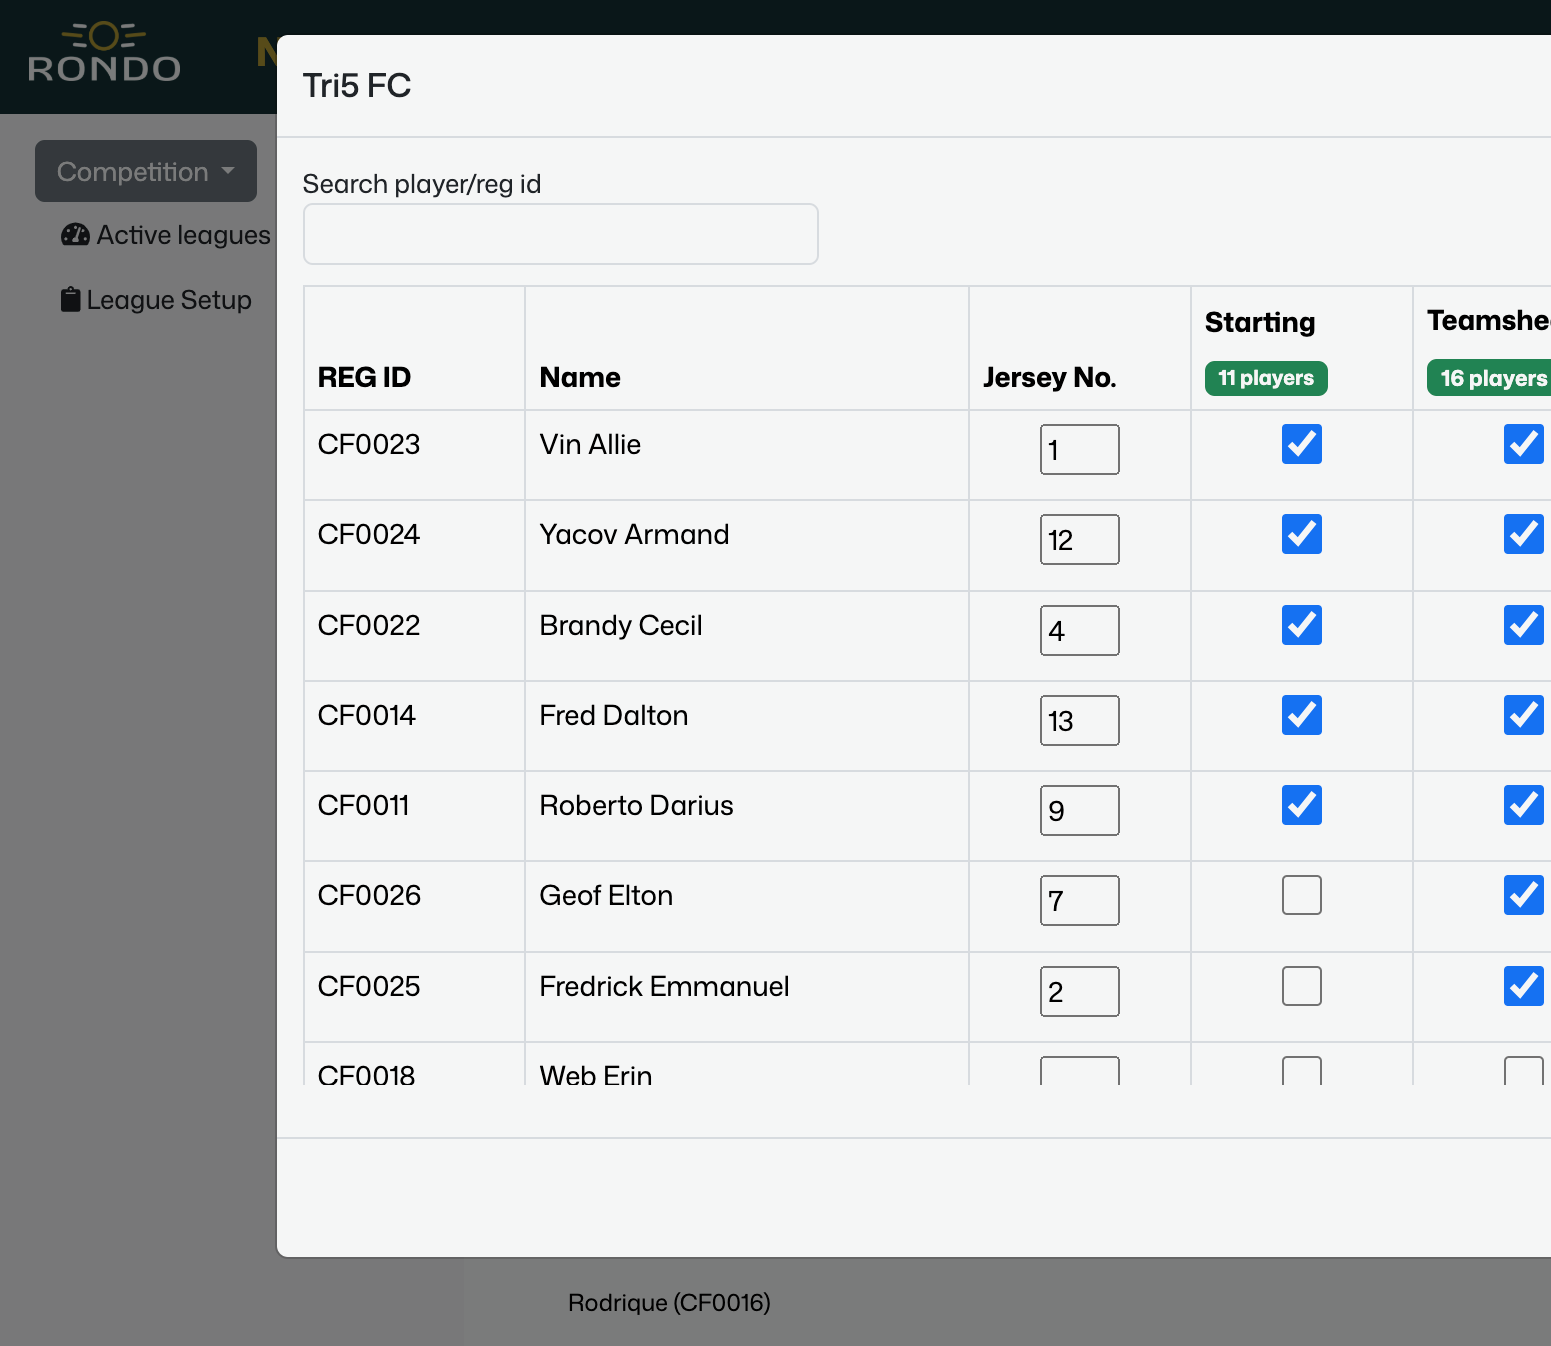Disable Starting for Roberto Darius
1551x1346 pixels.
tap(1301, 805)
